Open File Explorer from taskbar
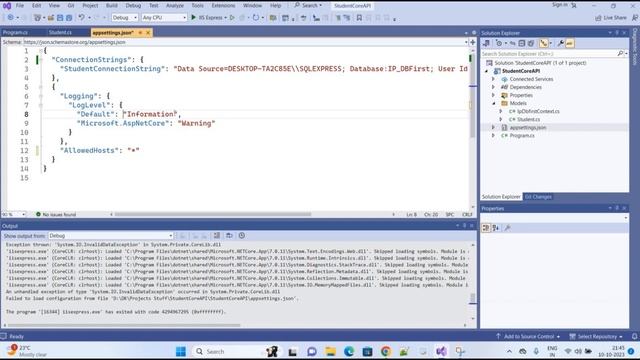The width and height of the screenshot is (640, 360). (331, 351)
